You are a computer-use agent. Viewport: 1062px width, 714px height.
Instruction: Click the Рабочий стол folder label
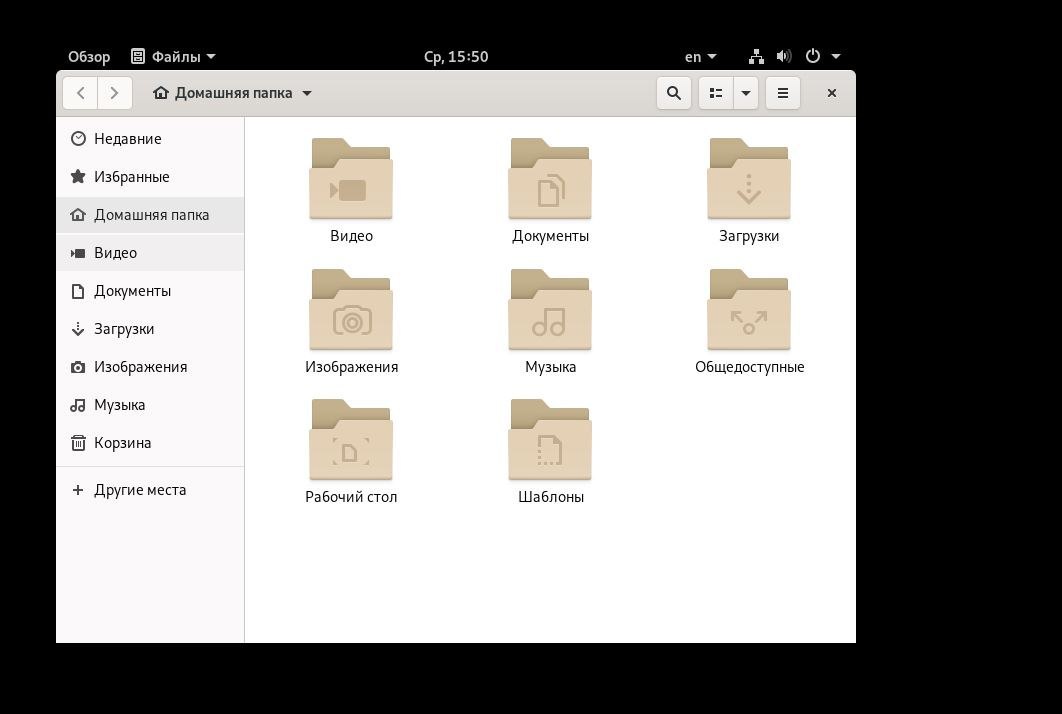coord(351,497)
